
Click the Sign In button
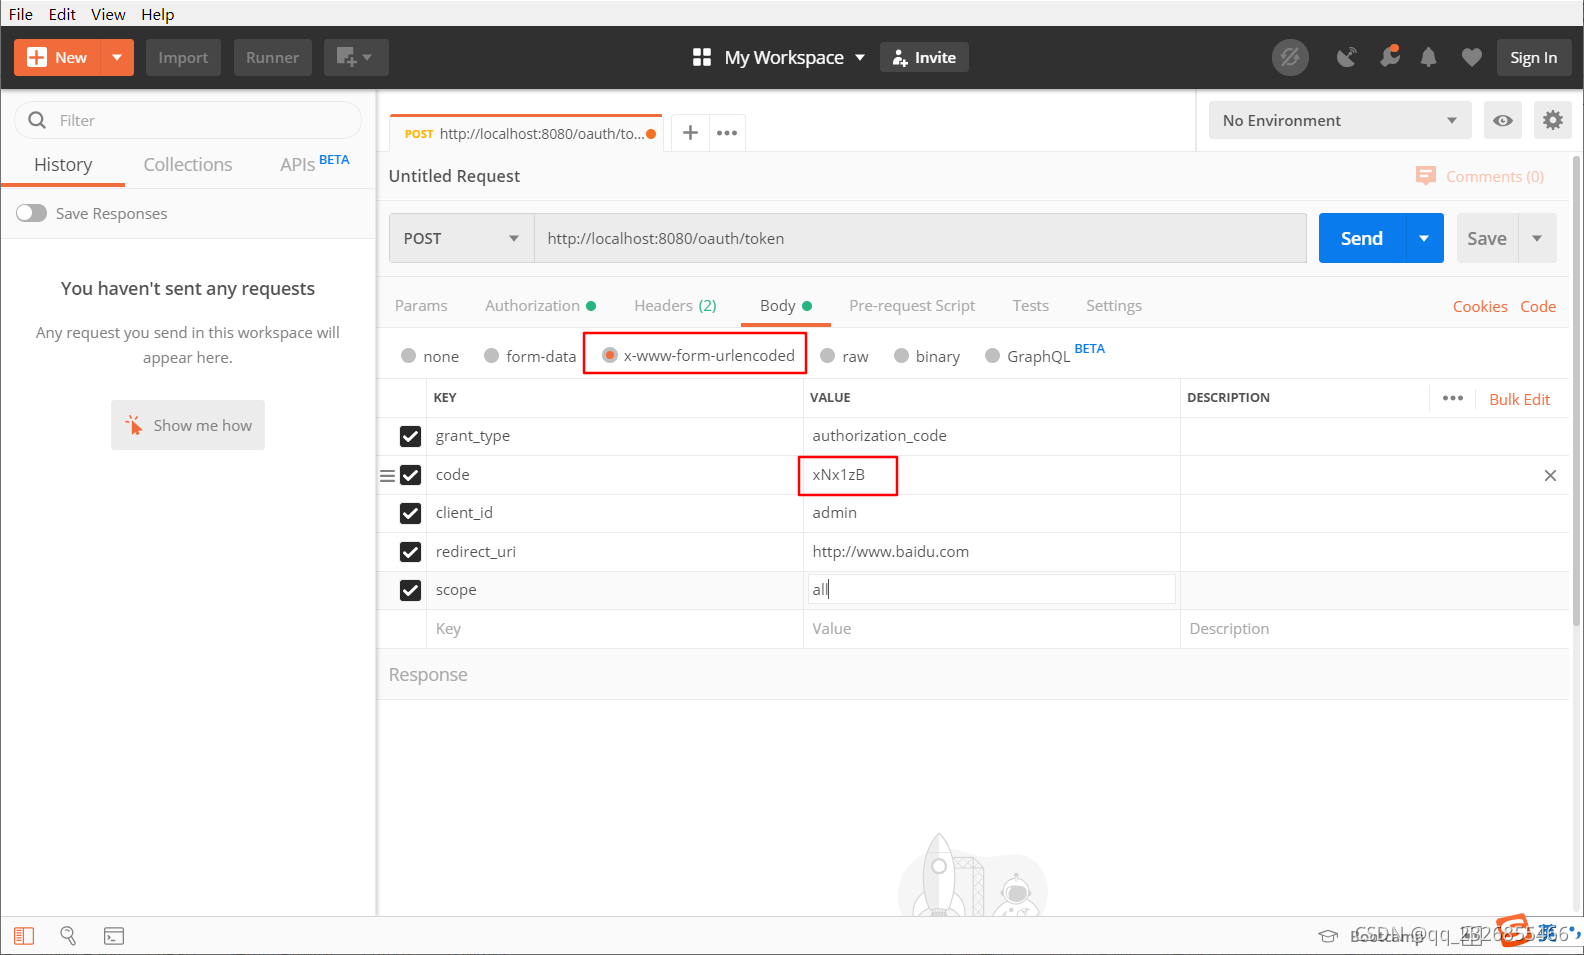1533,58
